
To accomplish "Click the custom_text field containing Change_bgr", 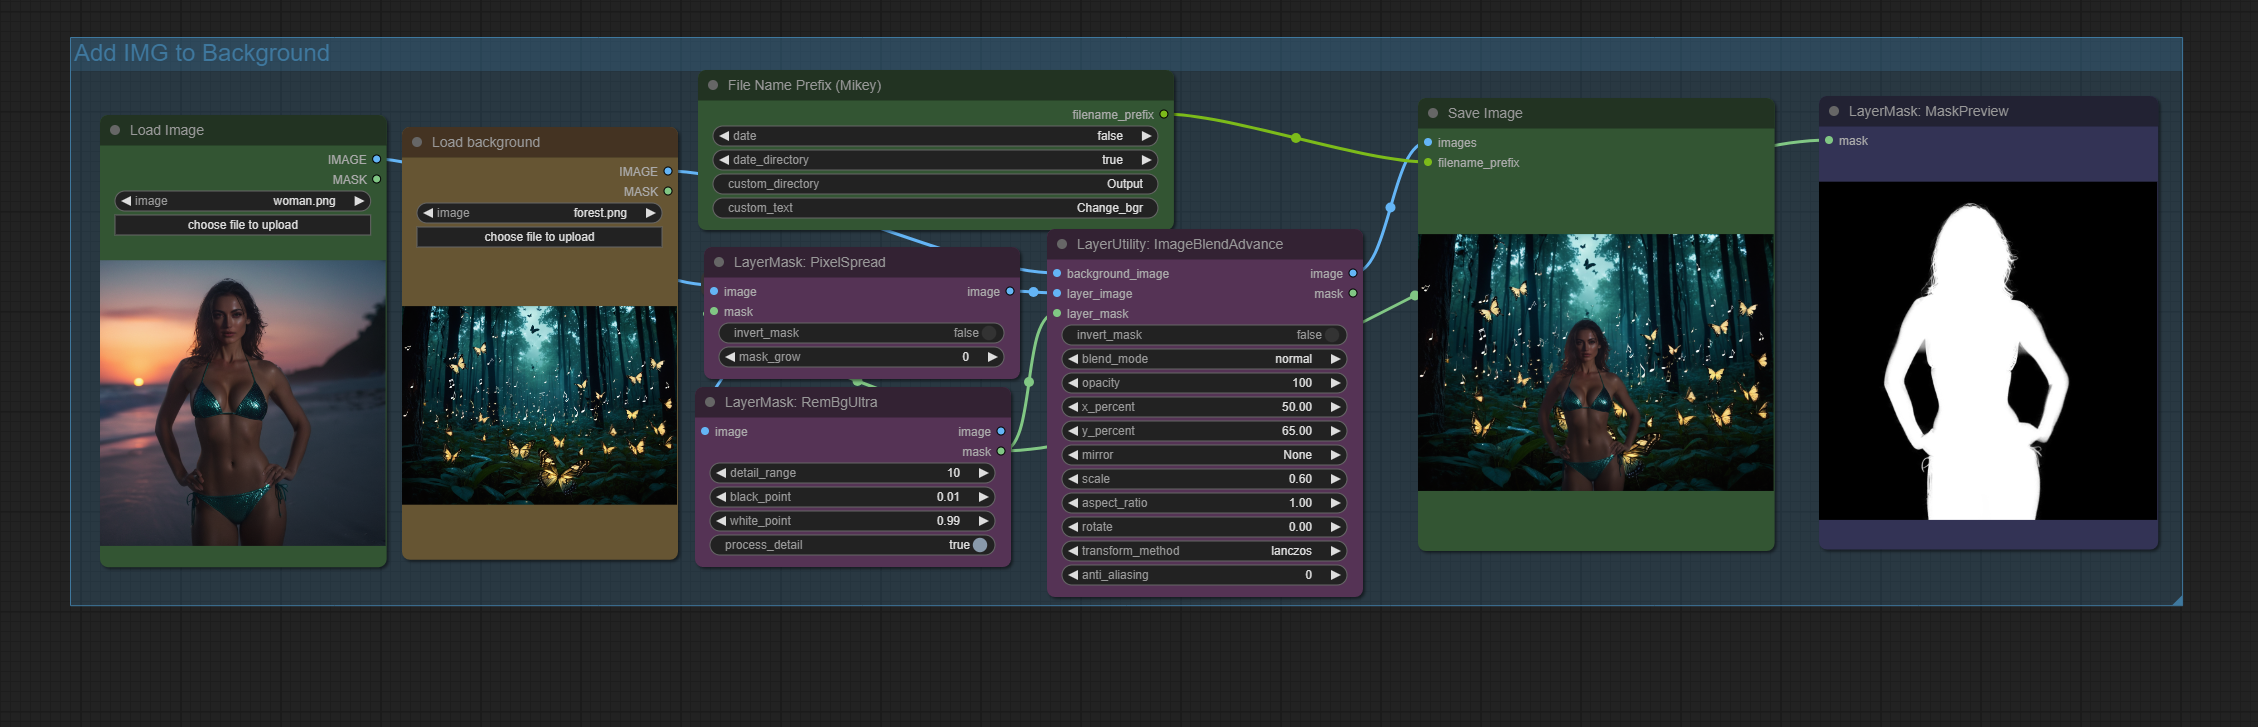I will click(x=934, y=208).
